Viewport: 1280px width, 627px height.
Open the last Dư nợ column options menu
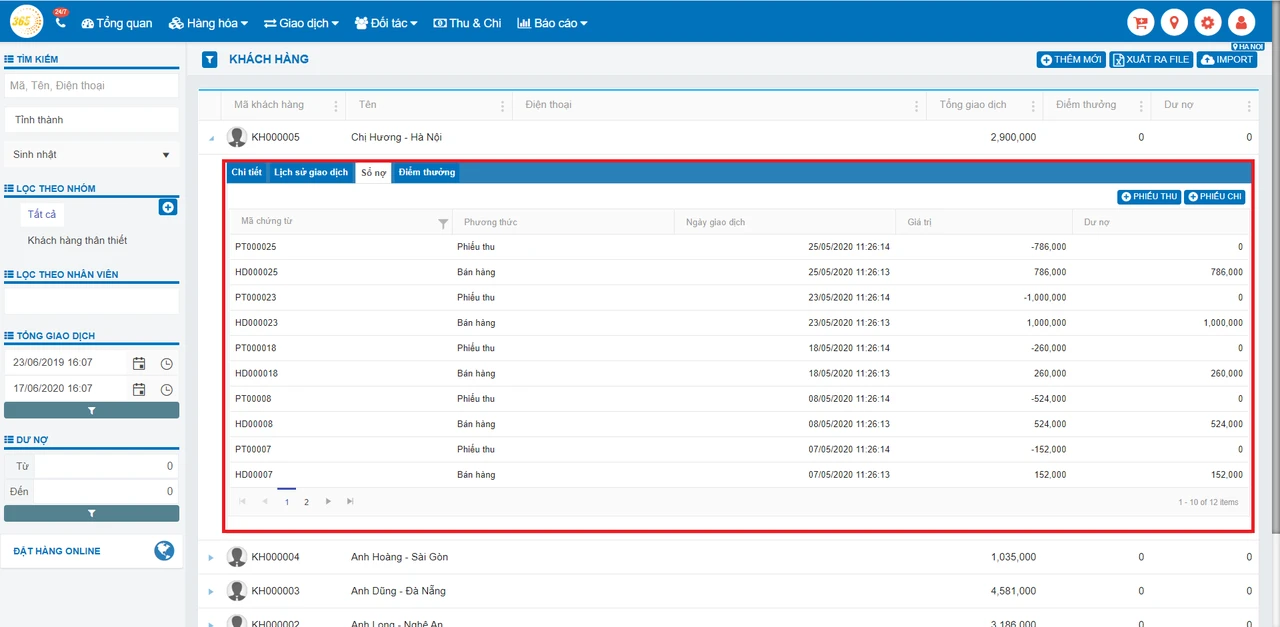tap(1249, 106)
